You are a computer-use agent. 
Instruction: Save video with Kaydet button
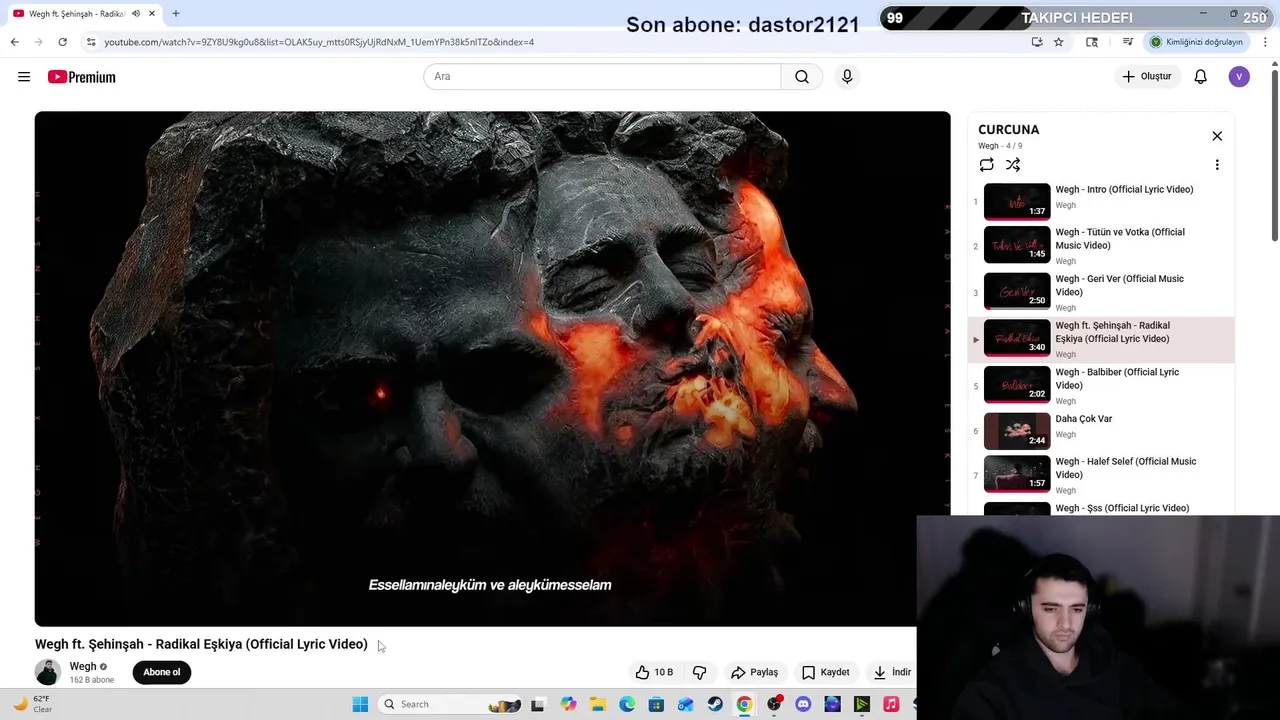826,672
